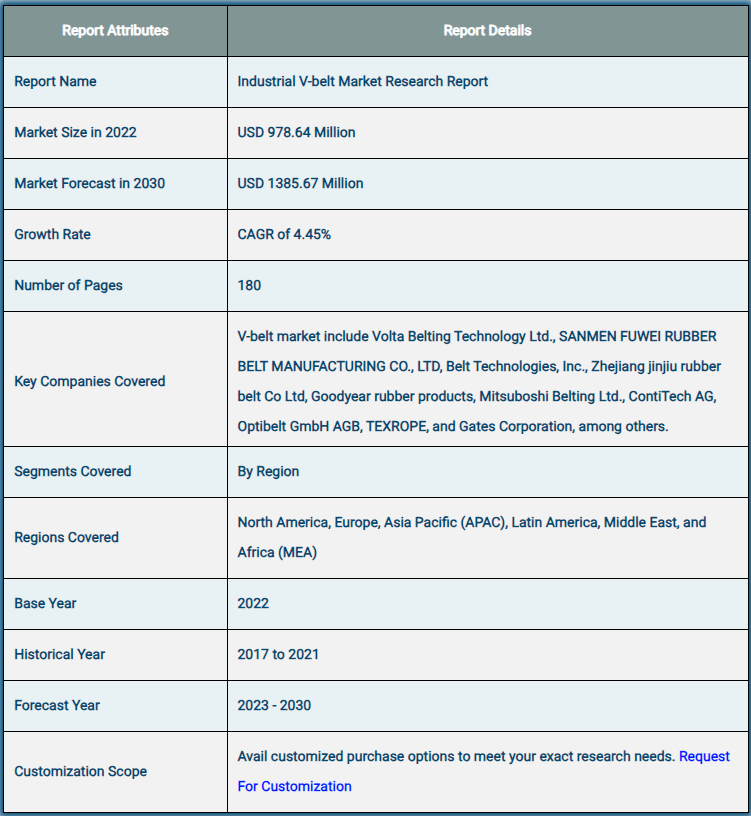751x816 pixels.
Task: Click the Key Companies Covered label
Action: tap(90, 381)
